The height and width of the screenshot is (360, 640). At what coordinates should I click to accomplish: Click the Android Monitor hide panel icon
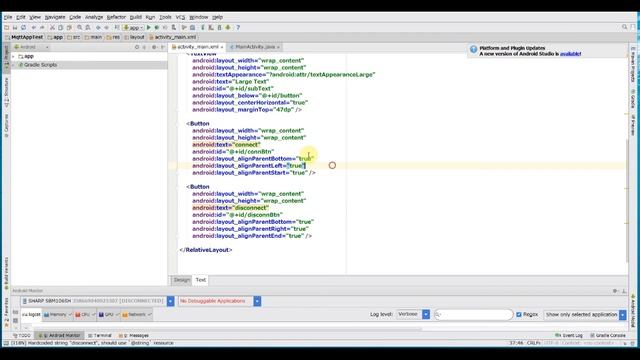coord(624,291)
